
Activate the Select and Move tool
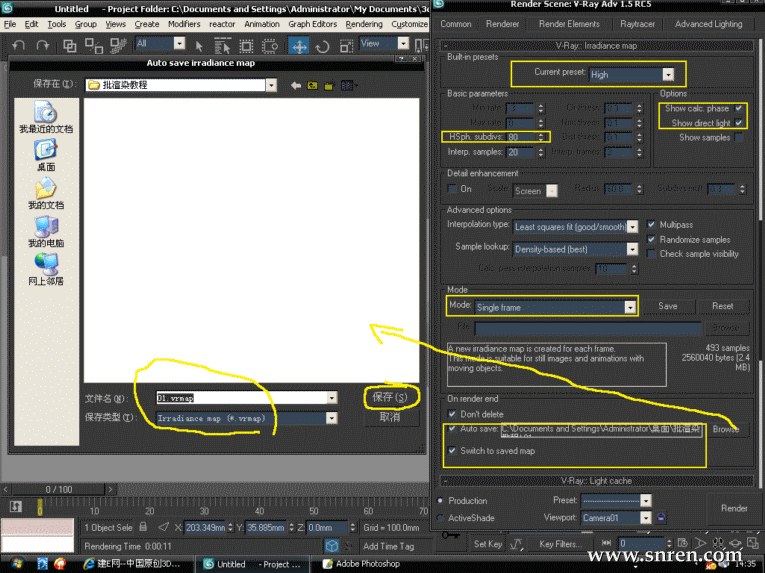pos(299,46)
